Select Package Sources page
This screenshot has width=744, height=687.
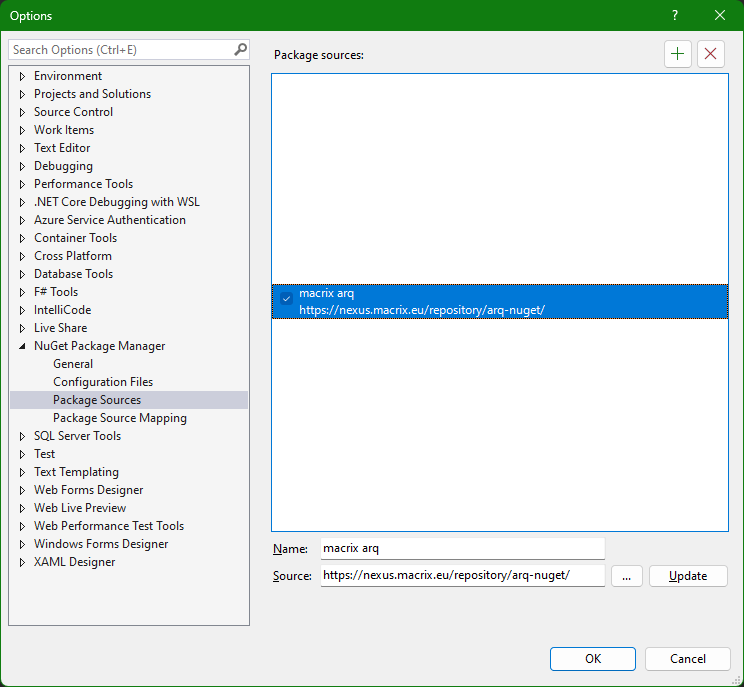click(x=97, y=400)
